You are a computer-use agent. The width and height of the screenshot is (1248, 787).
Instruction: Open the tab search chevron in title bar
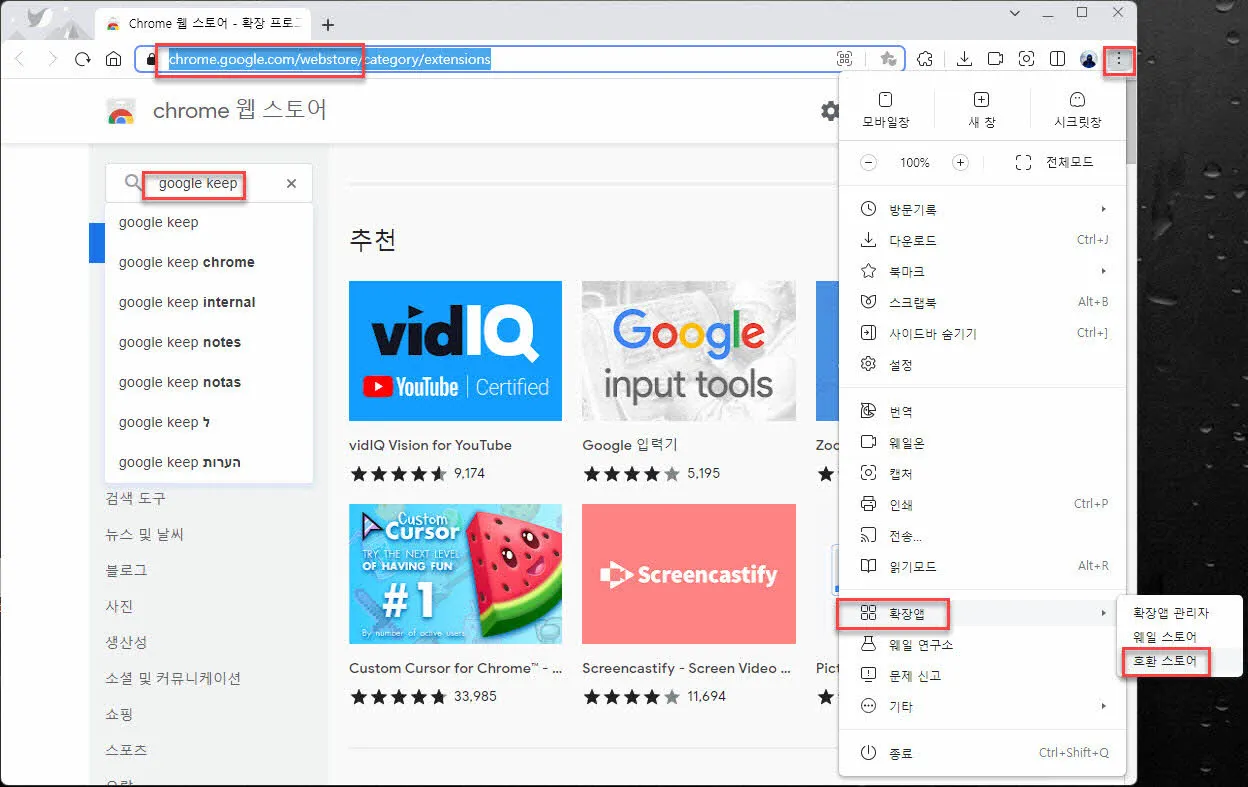click(x=1015, y=13)
